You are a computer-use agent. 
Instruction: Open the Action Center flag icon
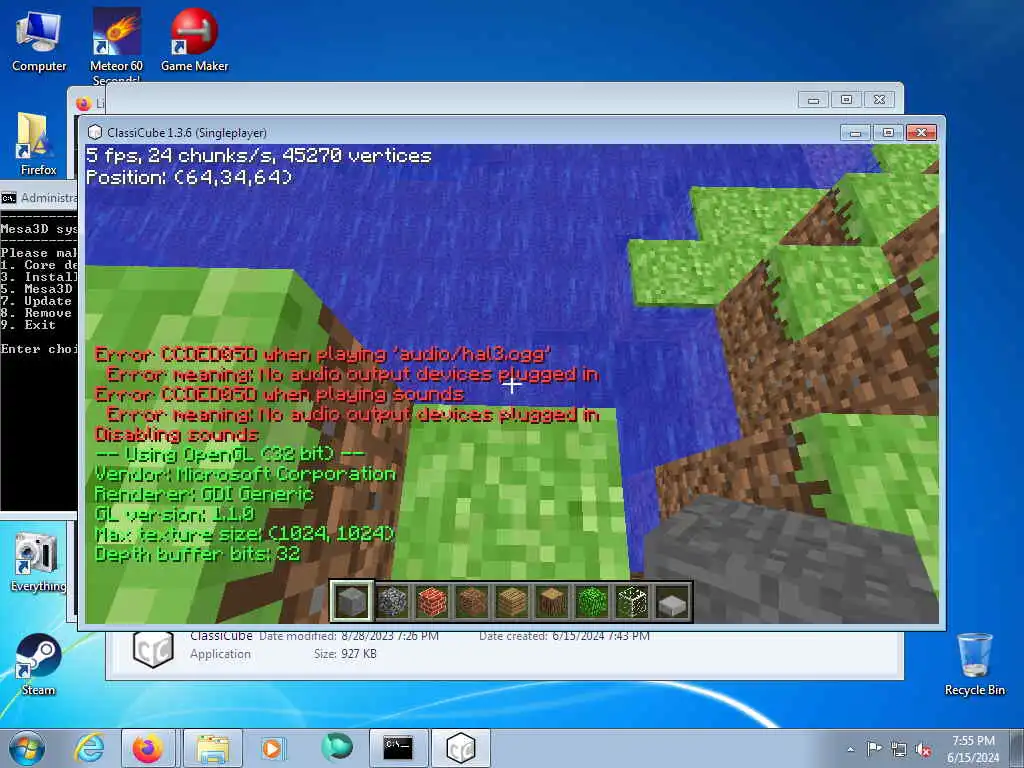[874, 749]
